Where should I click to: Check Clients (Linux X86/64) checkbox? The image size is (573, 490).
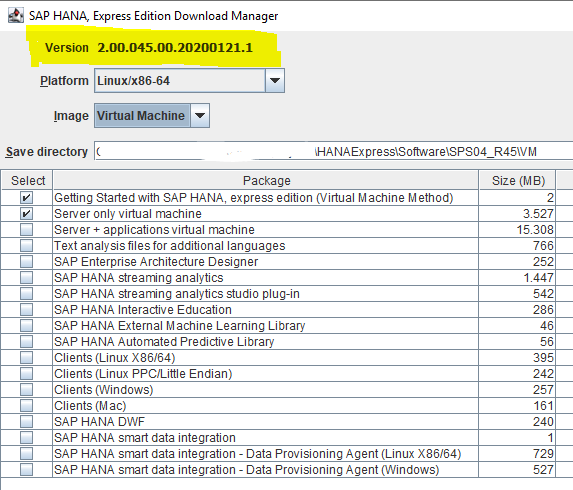pos(26,358)
